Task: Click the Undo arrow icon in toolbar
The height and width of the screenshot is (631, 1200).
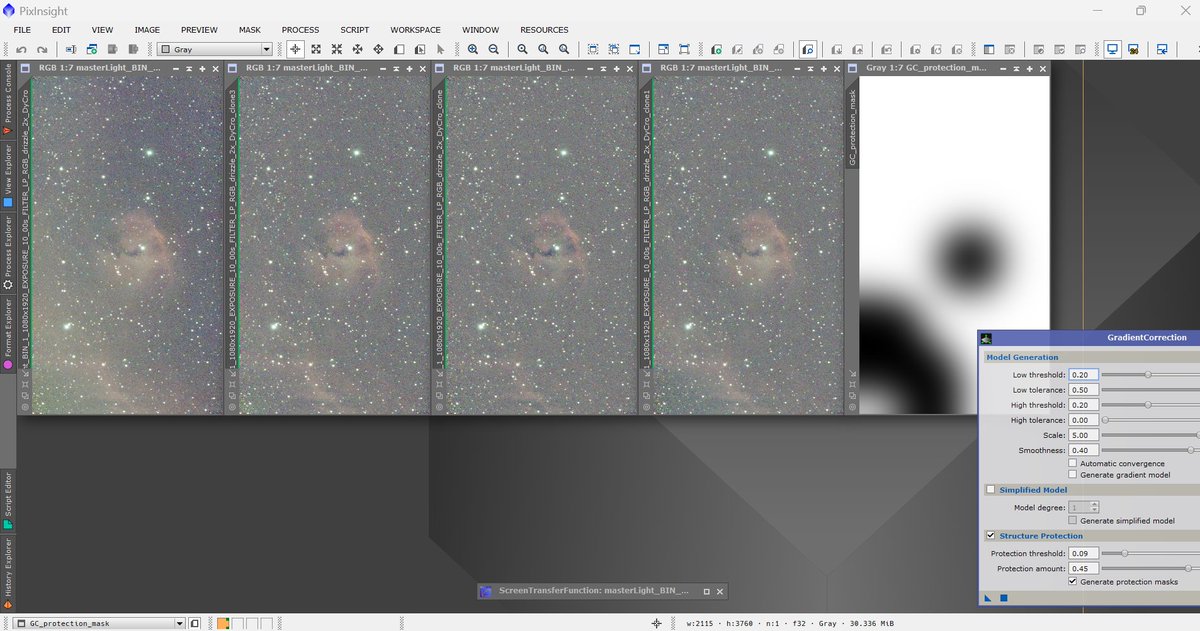Action: [21, 49]
